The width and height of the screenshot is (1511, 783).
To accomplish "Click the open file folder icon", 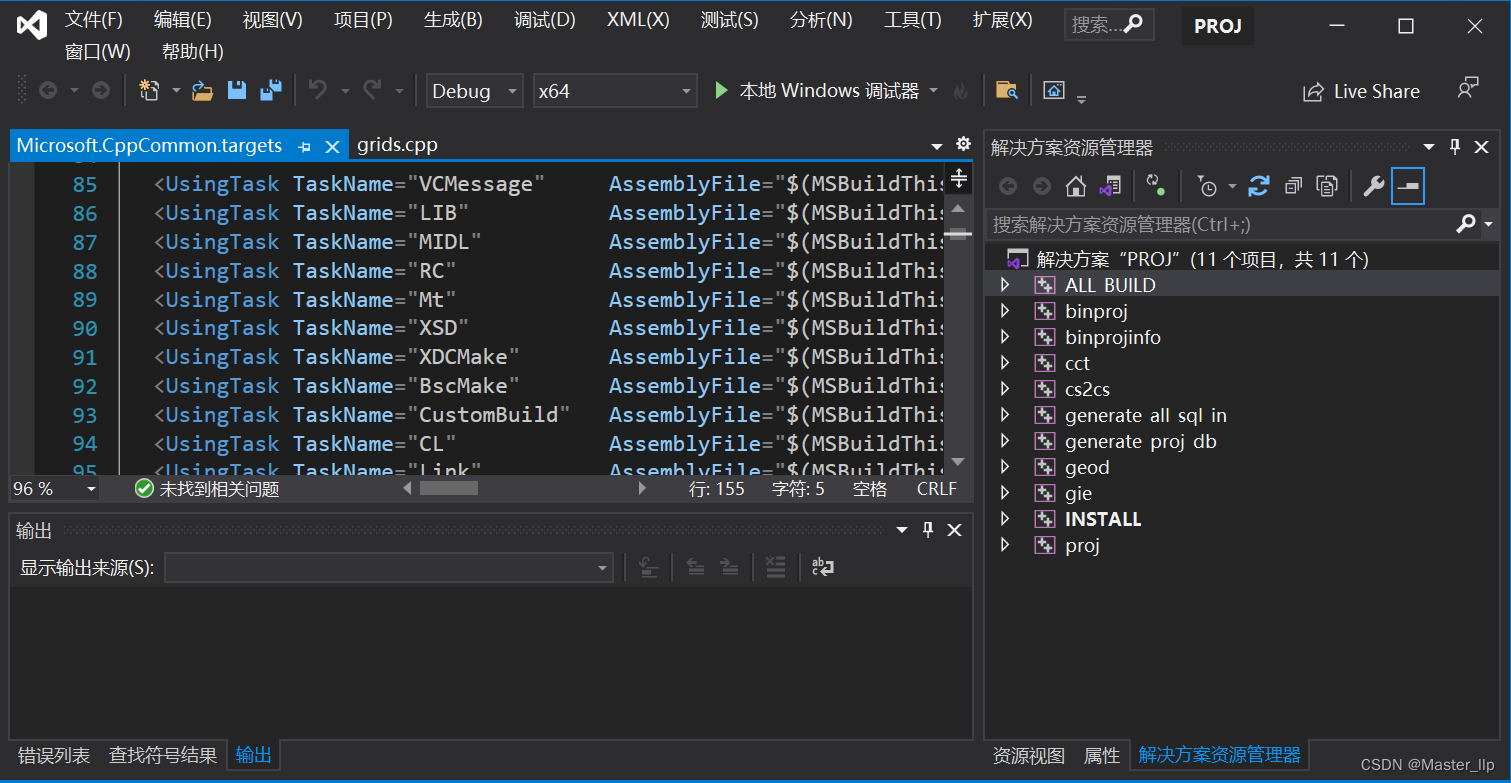I will [x=203, y=91].
